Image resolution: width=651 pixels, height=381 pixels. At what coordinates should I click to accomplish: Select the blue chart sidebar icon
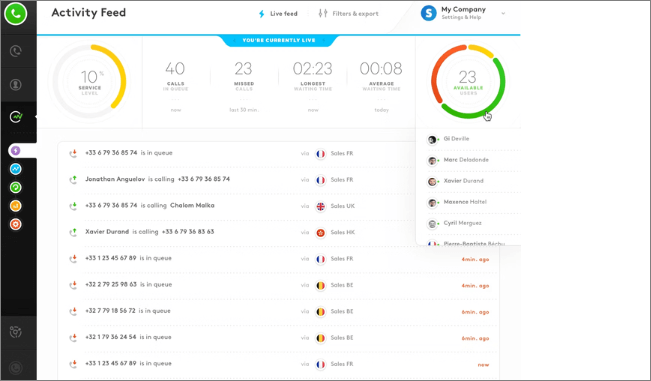(x=16, y=169)
